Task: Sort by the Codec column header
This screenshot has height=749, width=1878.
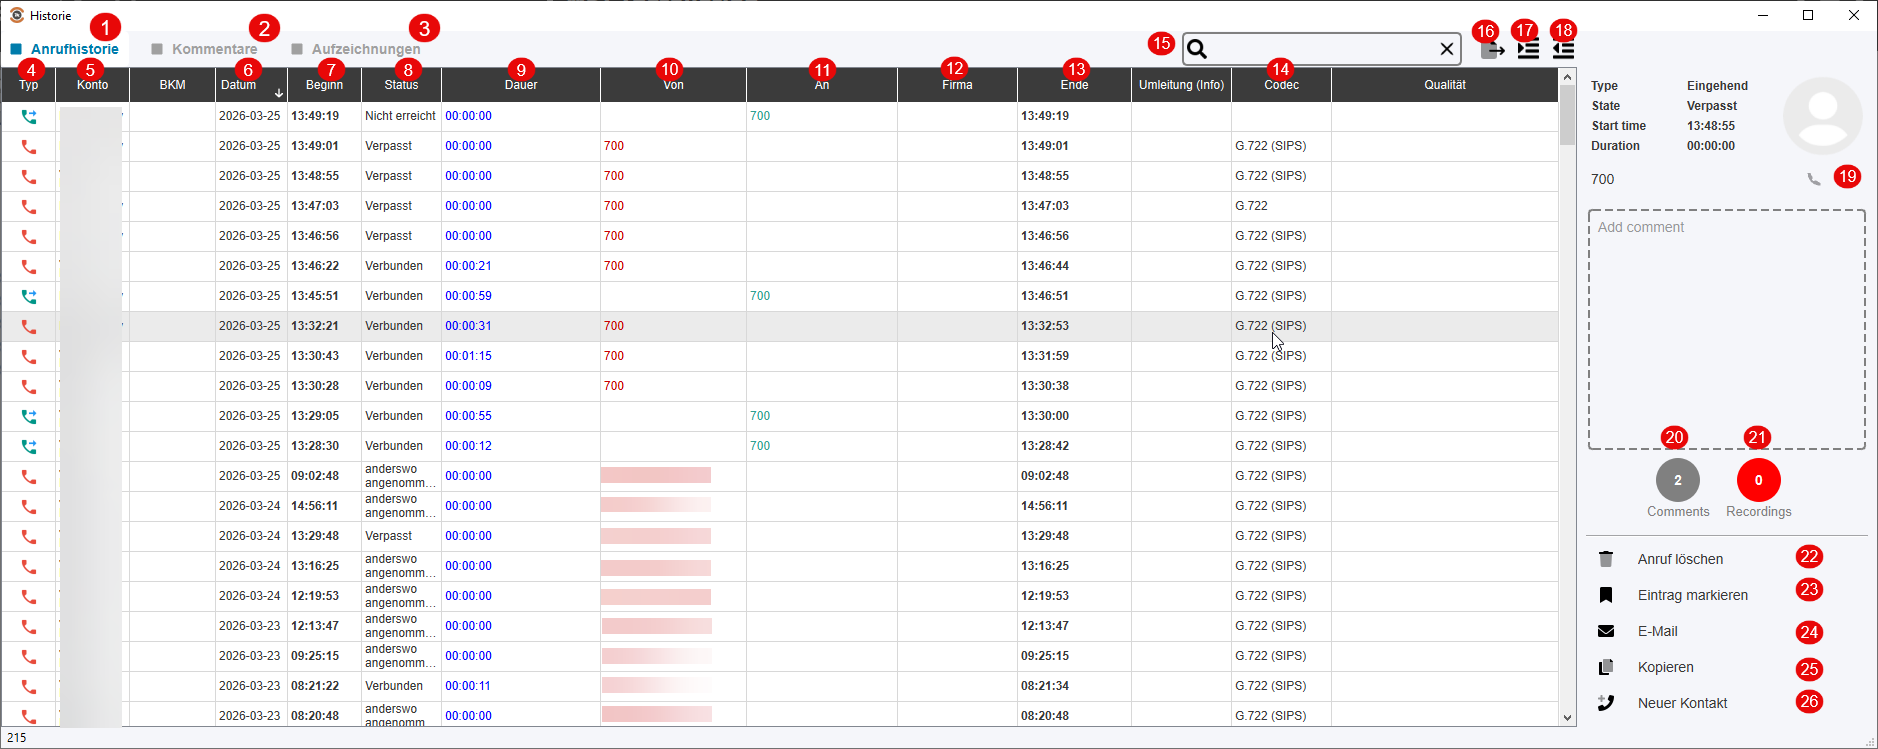Action: coord(1281,85)
